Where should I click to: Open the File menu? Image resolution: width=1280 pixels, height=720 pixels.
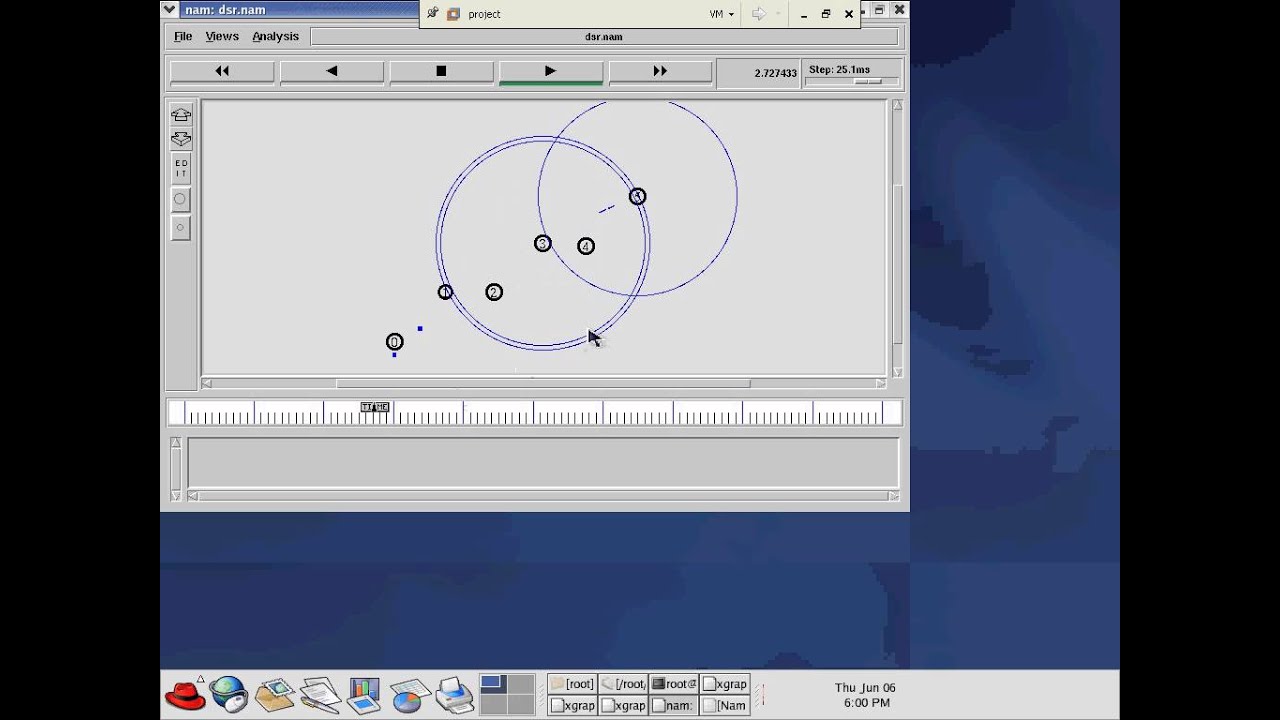tap(183, 36)
